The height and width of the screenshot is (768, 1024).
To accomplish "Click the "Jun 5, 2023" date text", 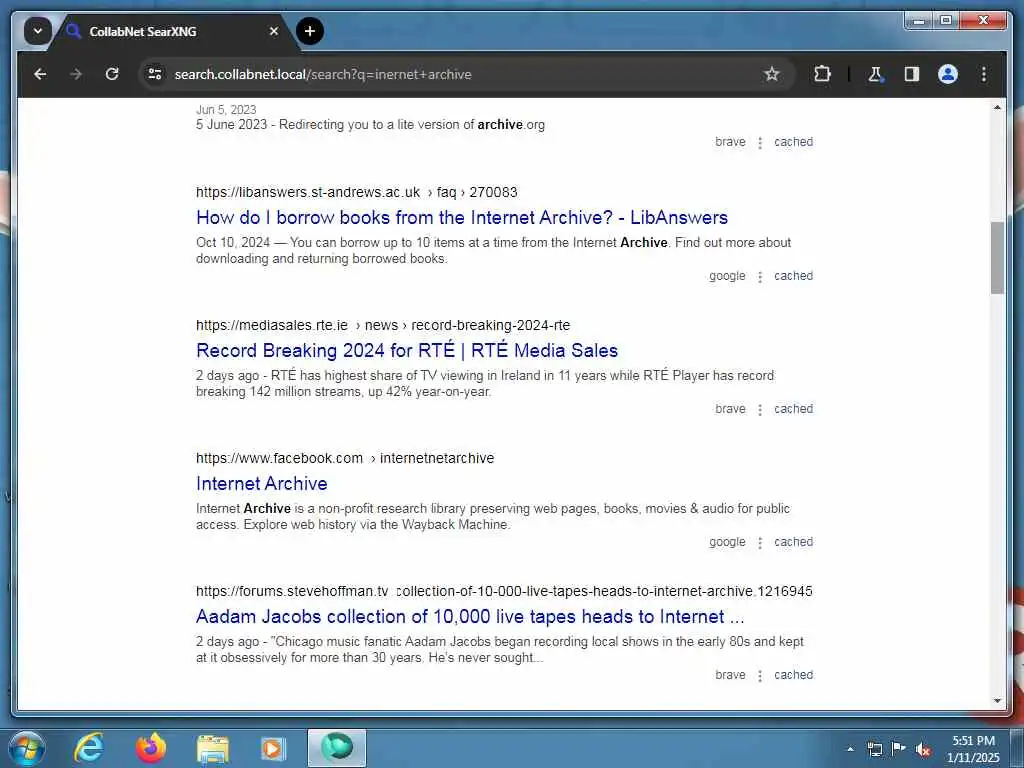I will coord(226,110).
